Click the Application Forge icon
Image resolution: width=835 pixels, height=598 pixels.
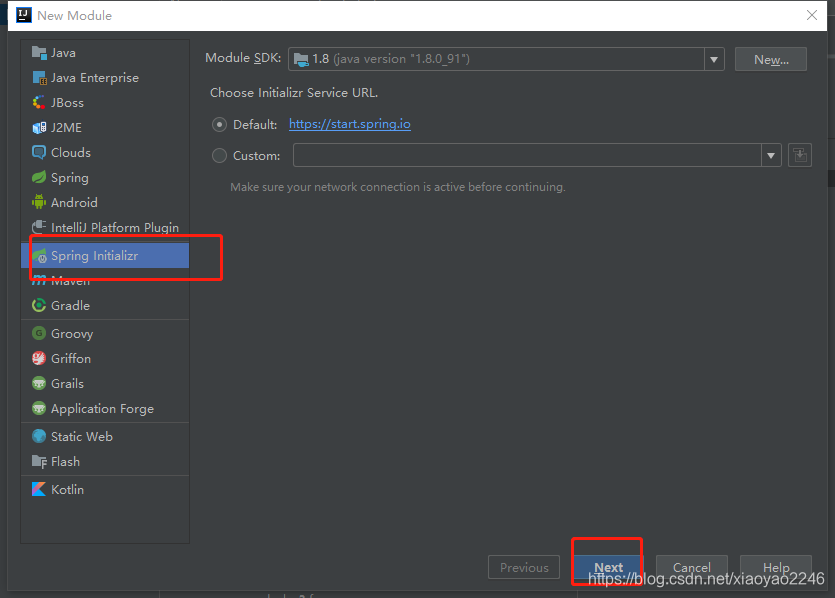39,408
